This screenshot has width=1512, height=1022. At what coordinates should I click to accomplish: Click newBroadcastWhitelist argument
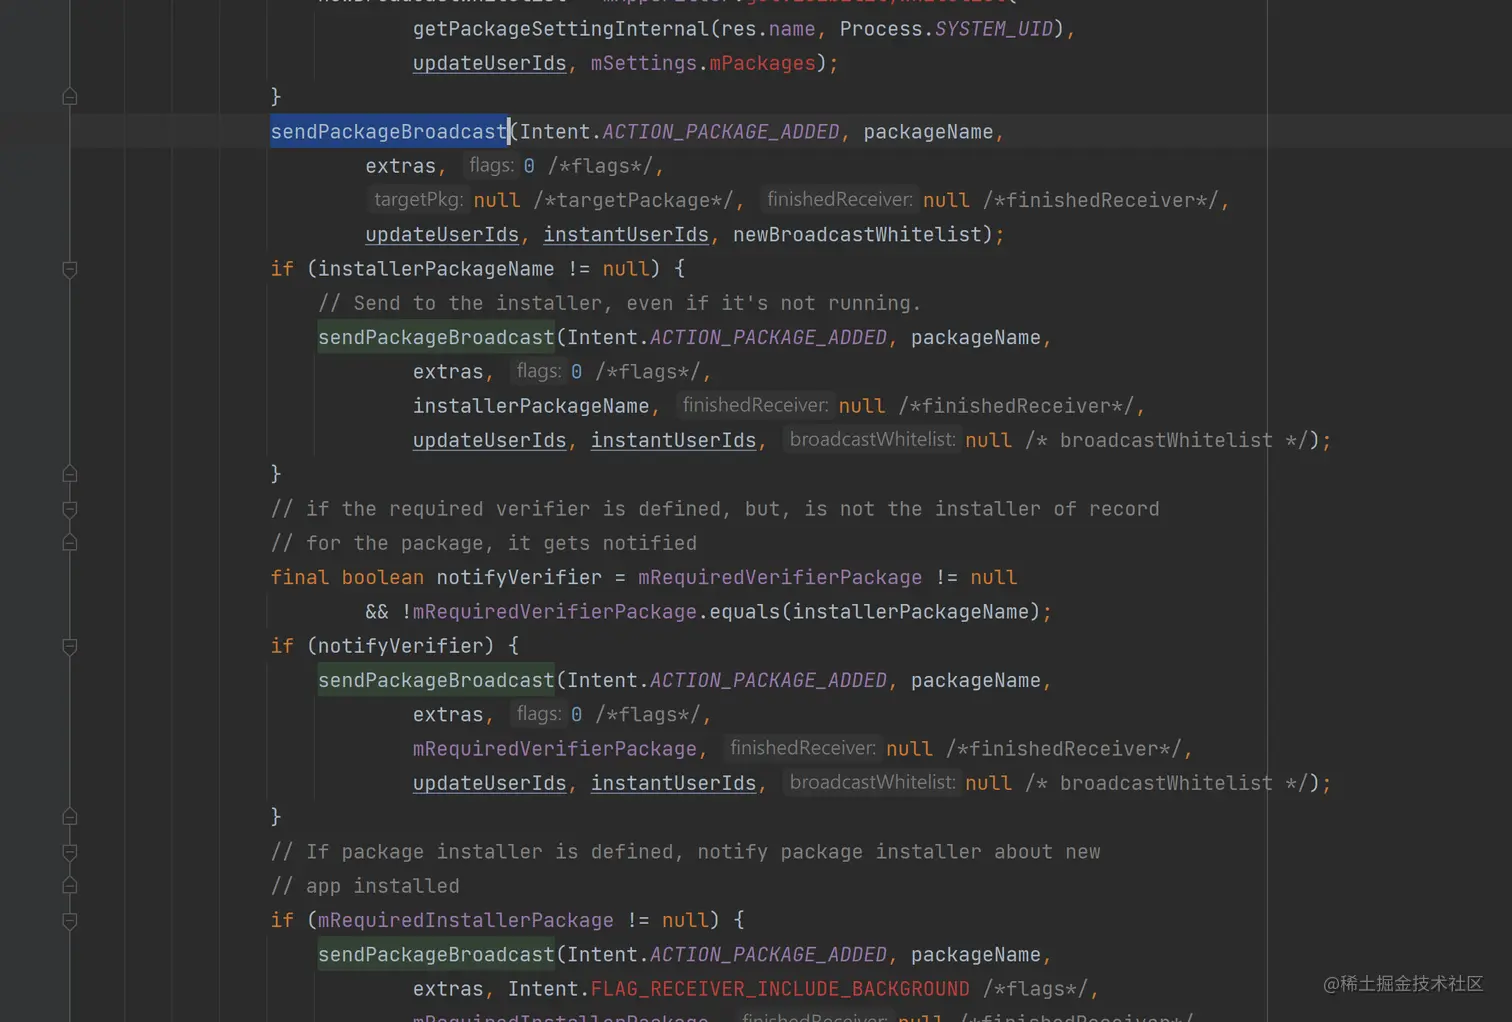coord(857,234)
